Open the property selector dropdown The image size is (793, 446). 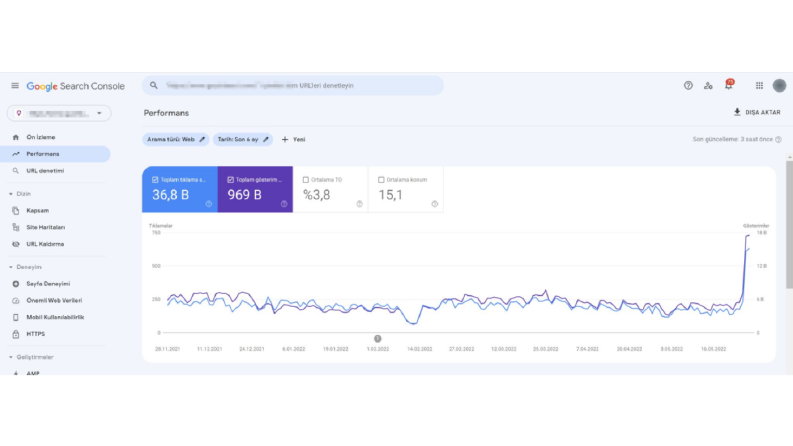click(x=59, y=113)
